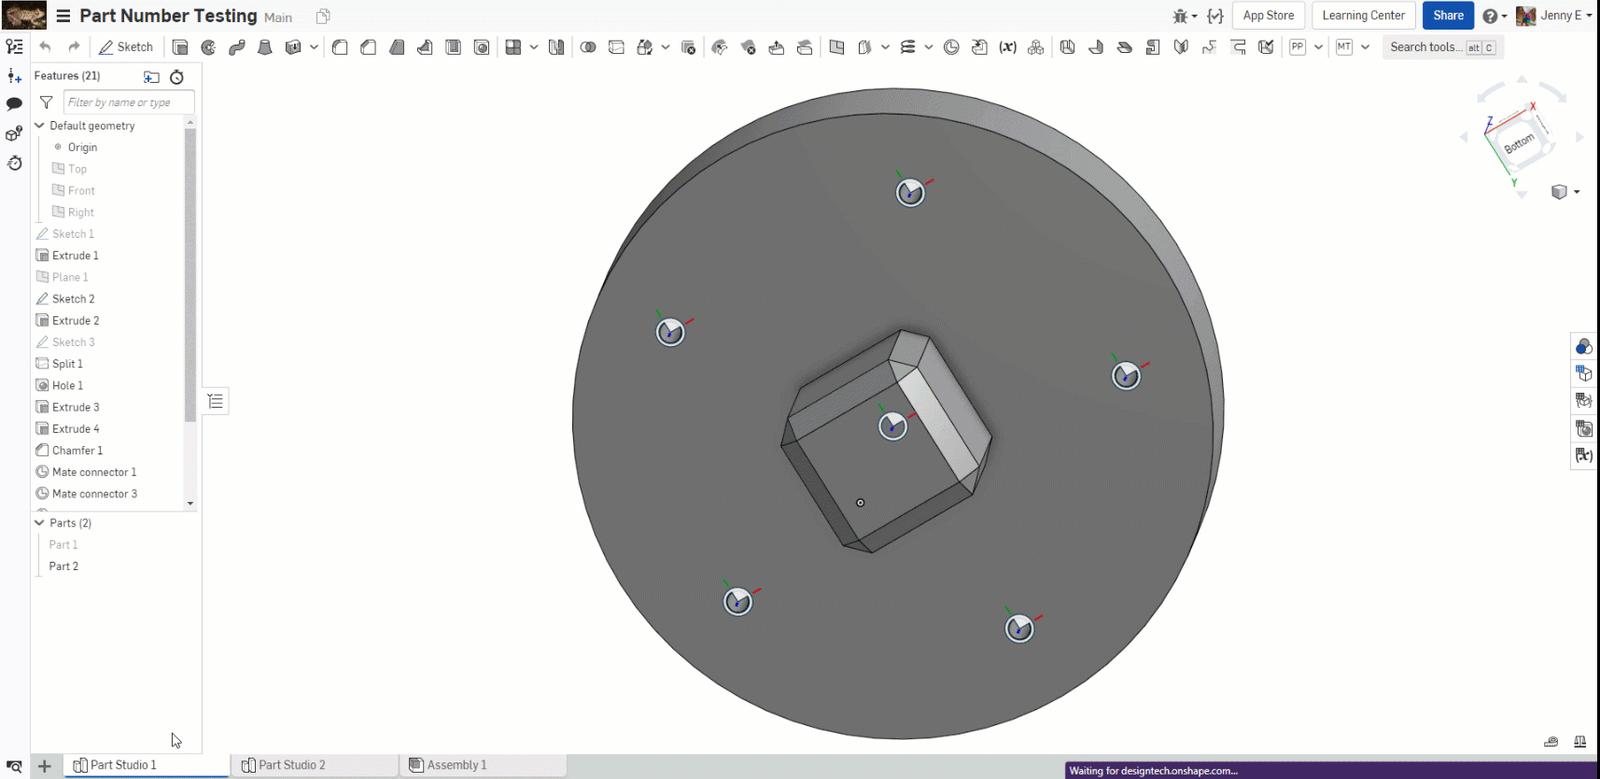The image size is (1600, 779).
Task: Open the Learning Center
Action: click(1363, 15)
